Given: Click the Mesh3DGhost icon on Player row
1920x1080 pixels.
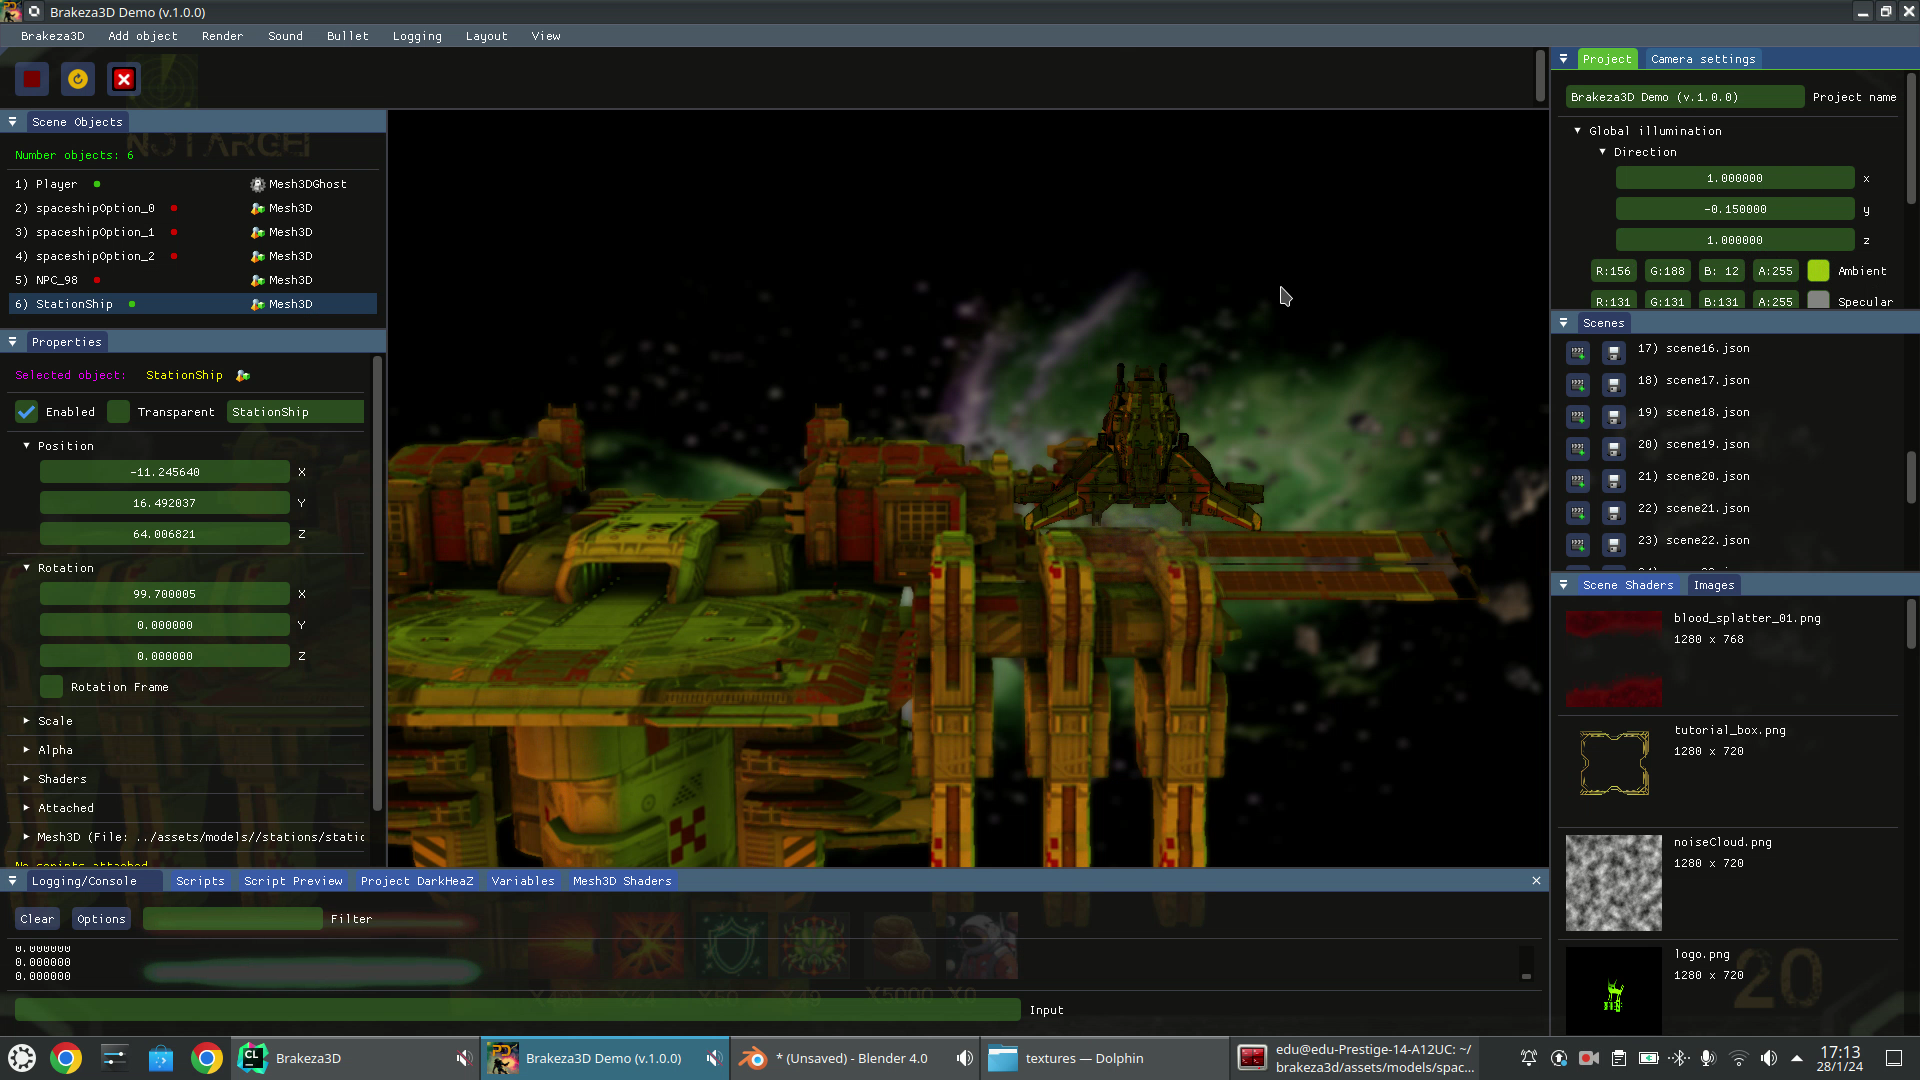Looking at the screenshot, I should pos(257,184).
